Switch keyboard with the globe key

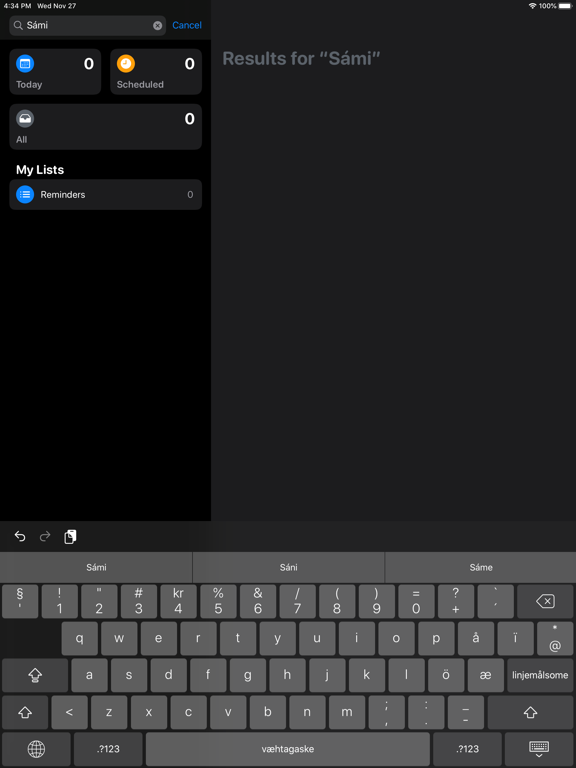pos(36,749)
